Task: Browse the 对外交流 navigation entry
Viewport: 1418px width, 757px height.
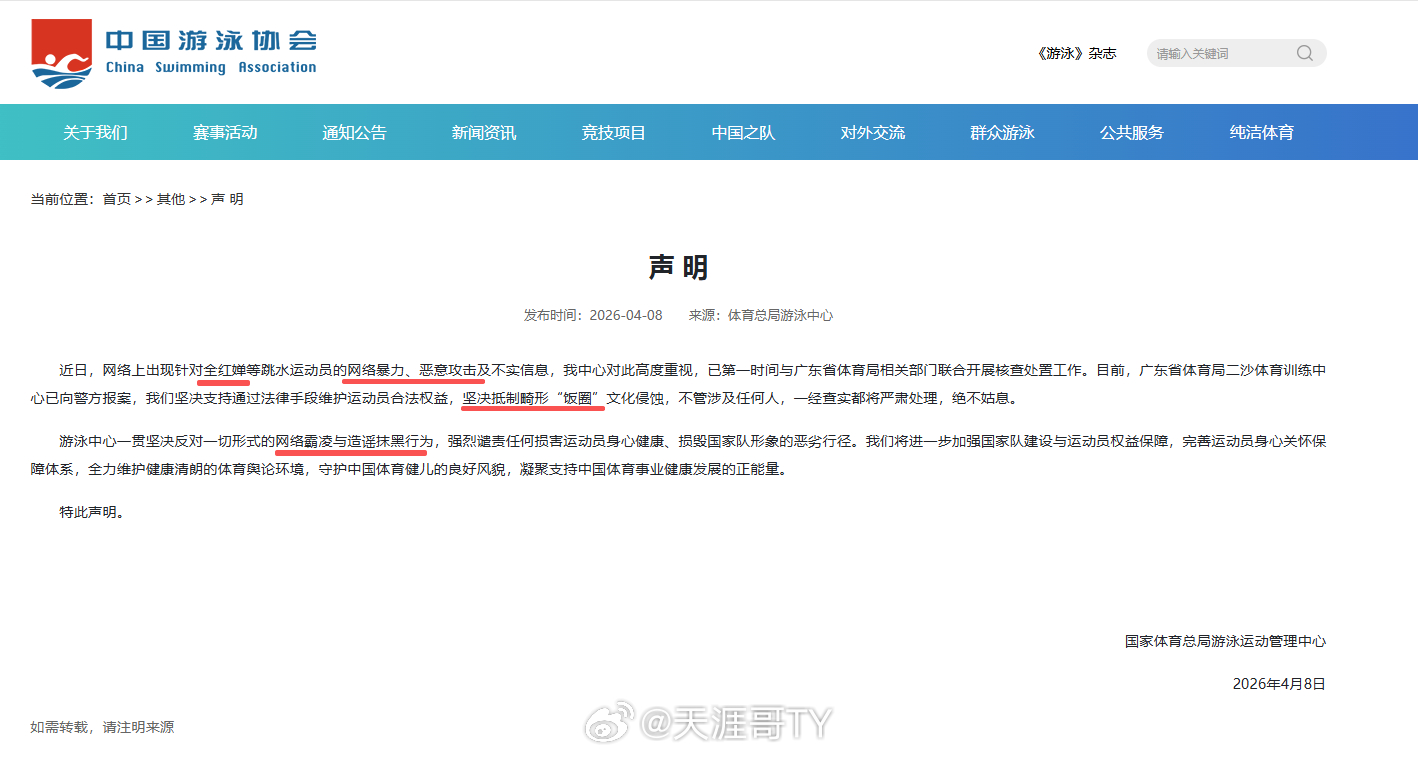Action: pos(873,131)
